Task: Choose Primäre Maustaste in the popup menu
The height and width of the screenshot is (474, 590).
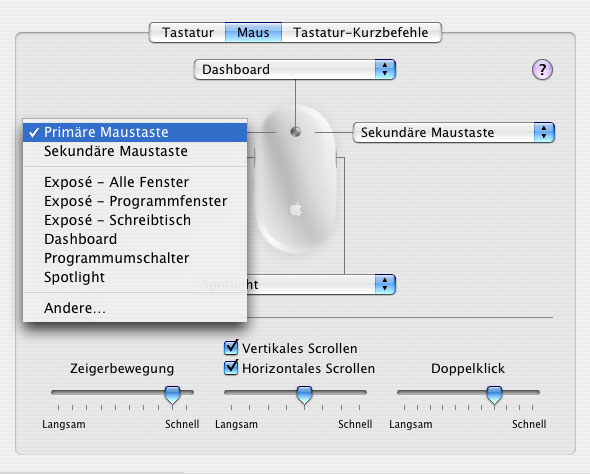Action: pos(135,132)
